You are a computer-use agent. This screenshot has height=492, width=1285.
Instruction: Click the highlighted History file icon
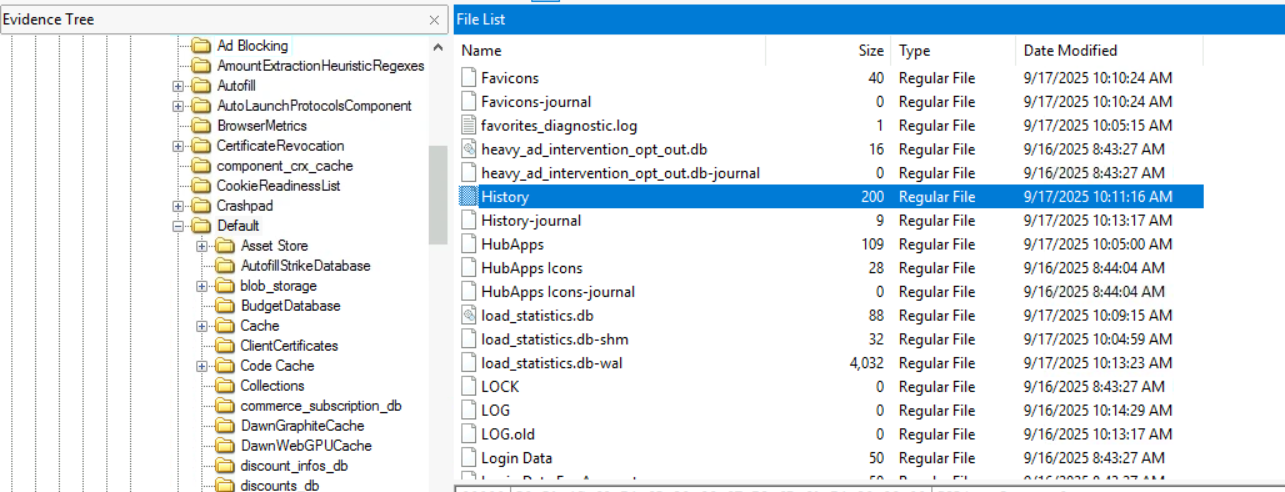pyautogui.click(x=469, y=197)
